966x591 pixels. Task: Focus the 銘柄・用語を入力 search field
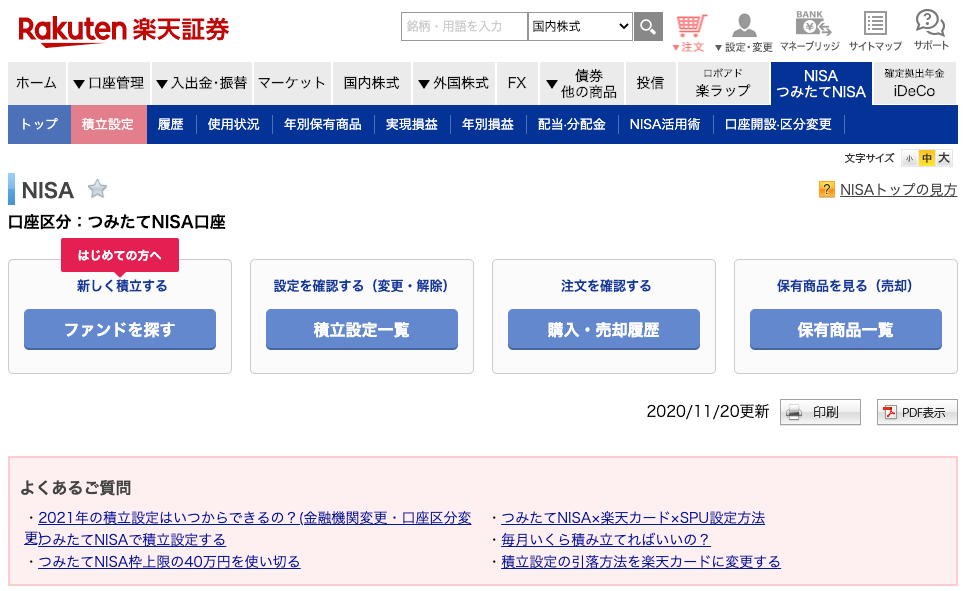[x=465, y=26]
